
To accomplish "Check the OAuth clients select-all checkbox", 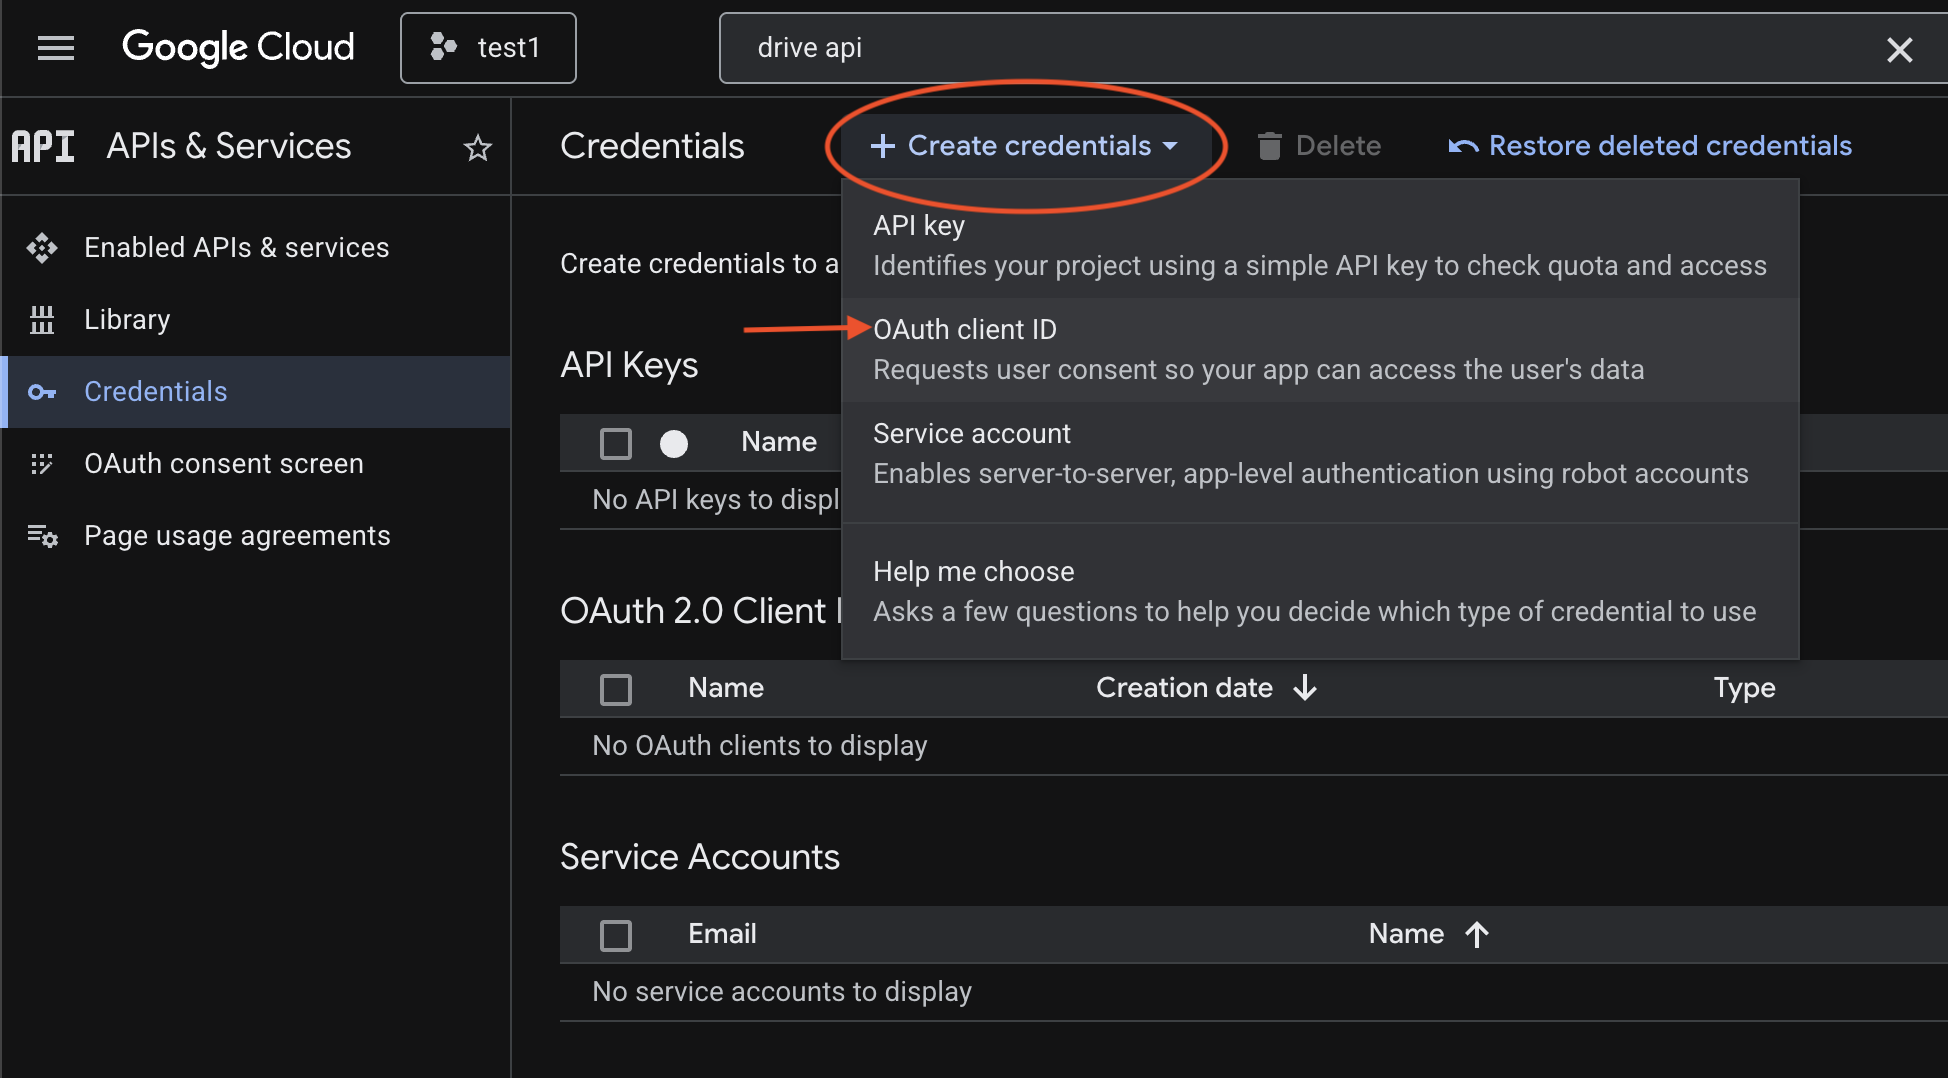I will tap(616, 689).
